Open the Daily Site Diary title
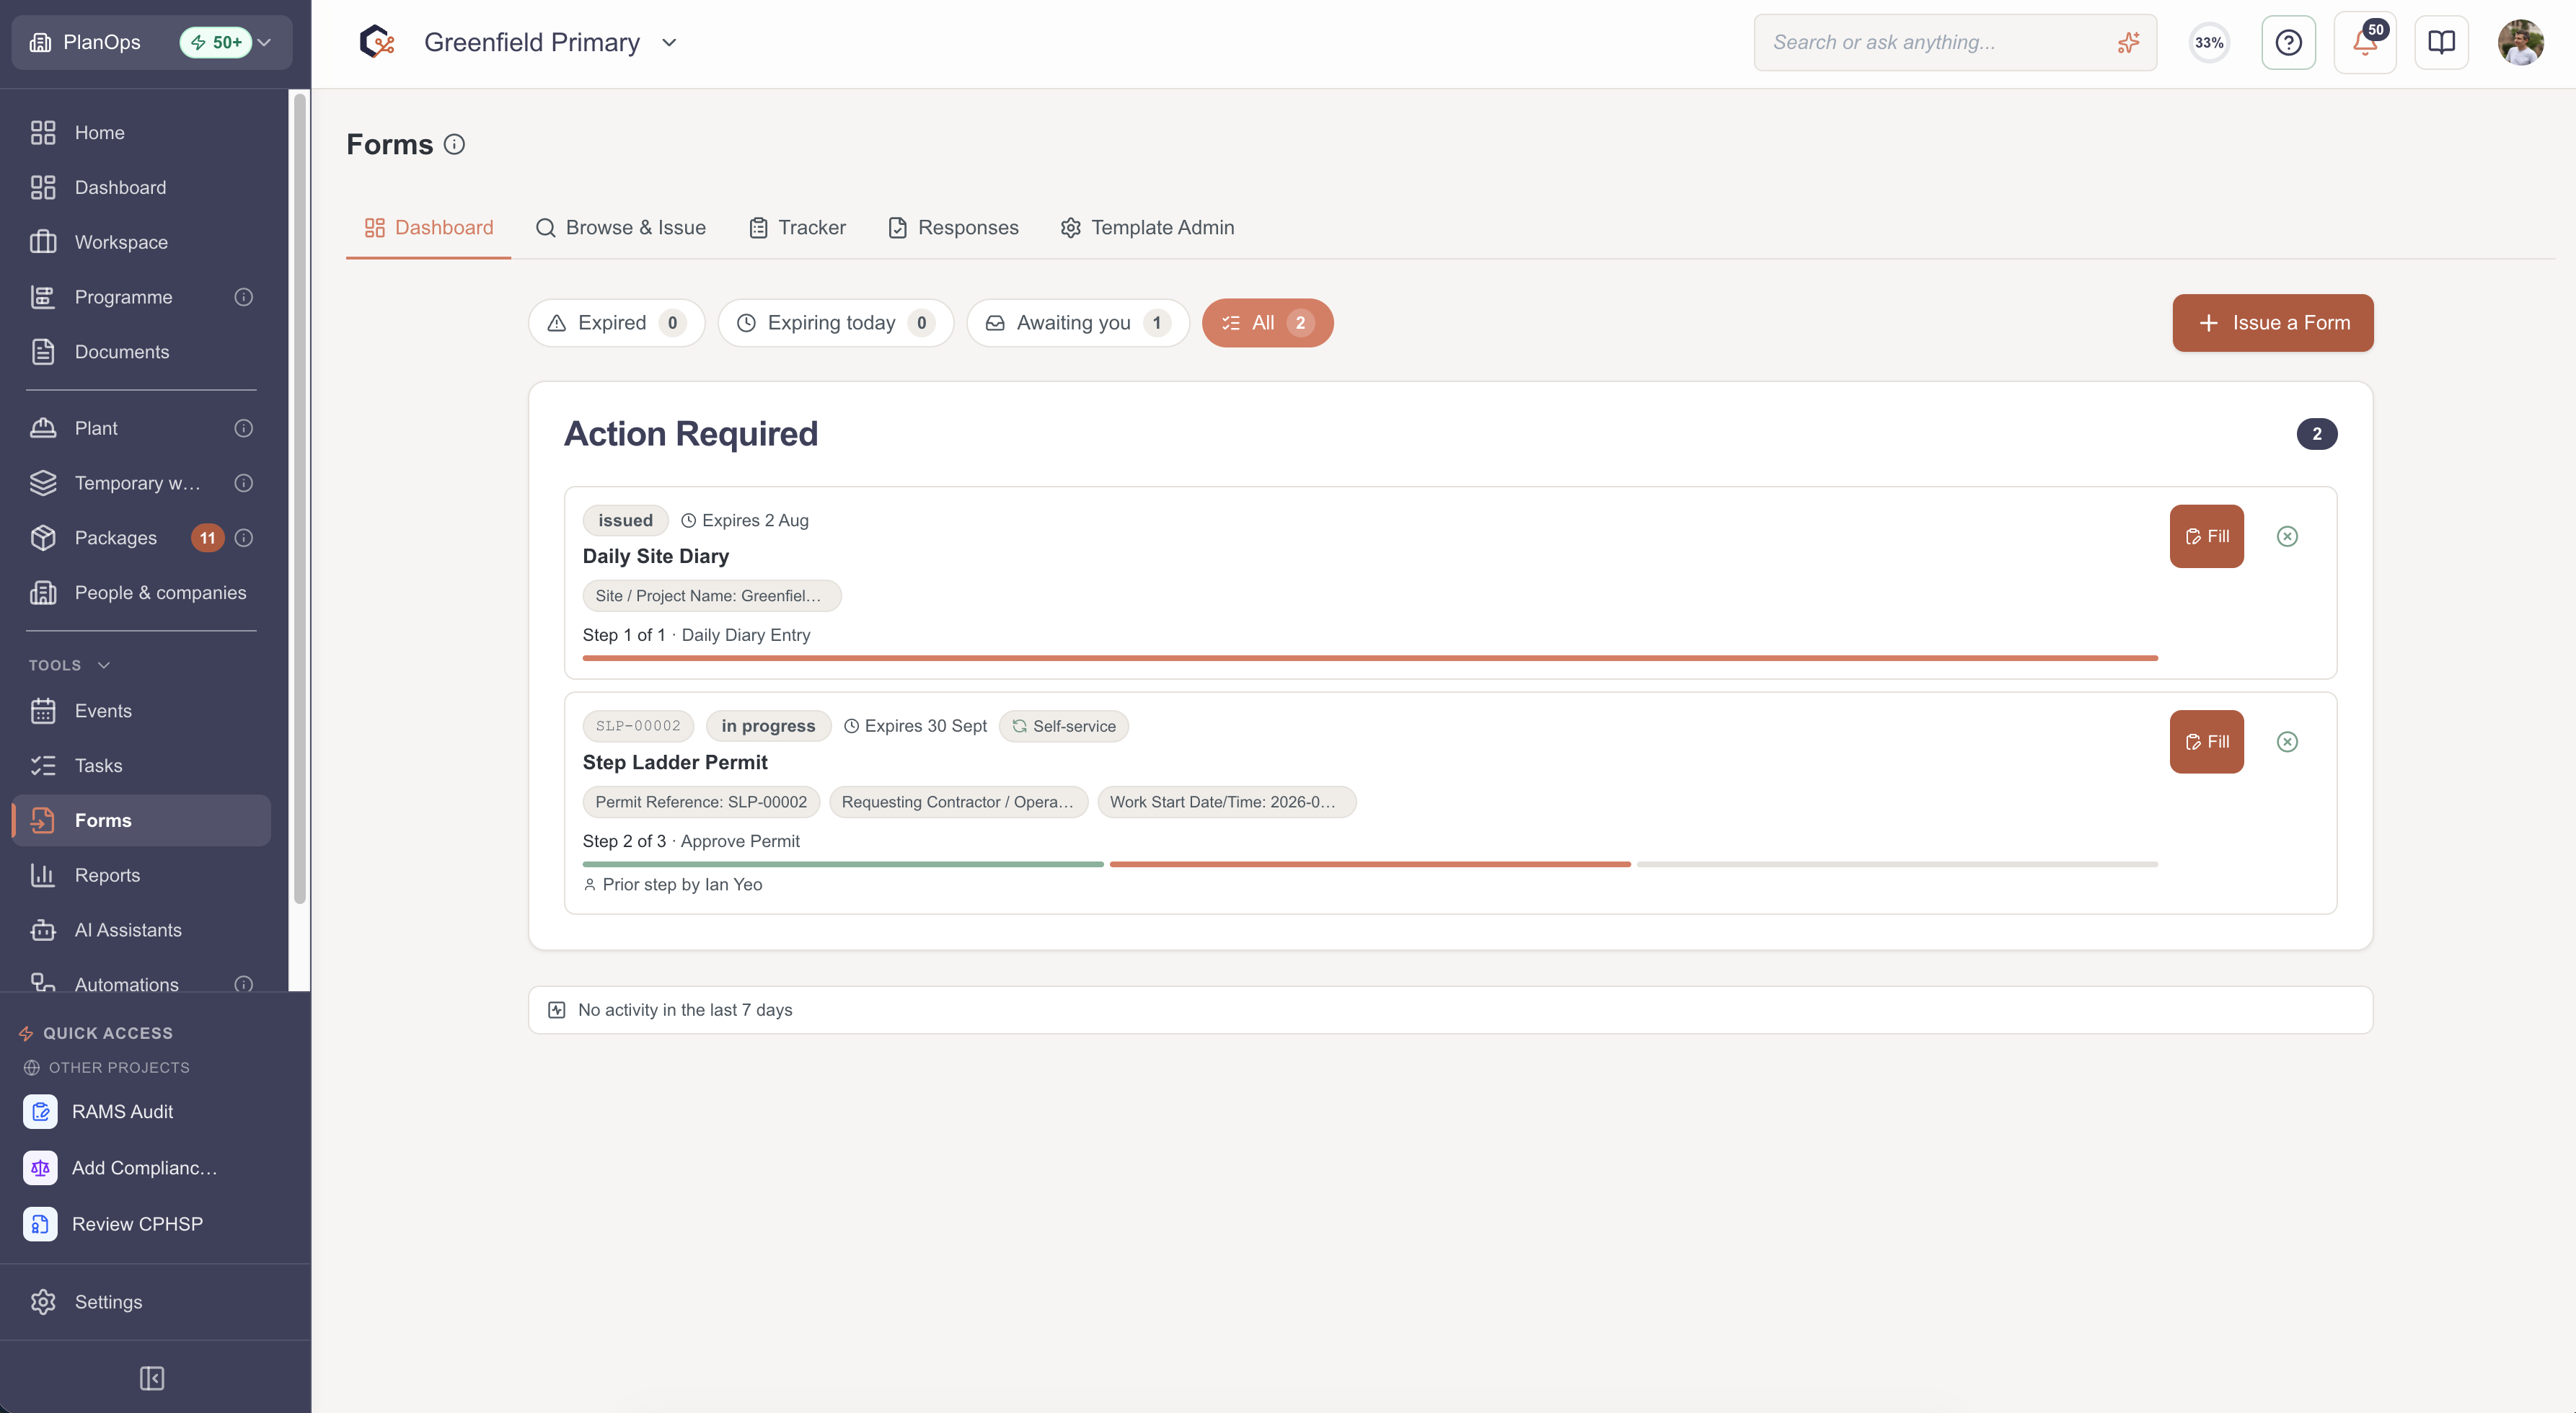Image resolution: width=2576 pixels, height=1413 pixels. coord(656,556)
